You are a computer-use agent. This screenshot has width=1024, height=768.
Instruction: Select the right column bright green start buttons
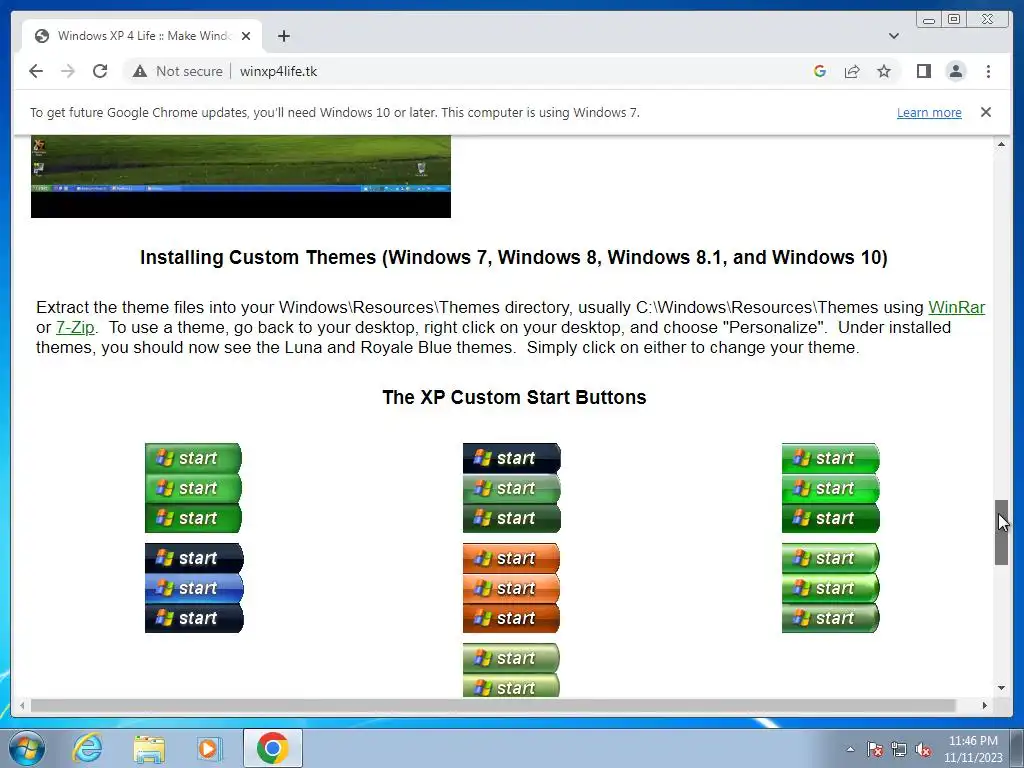831,488
